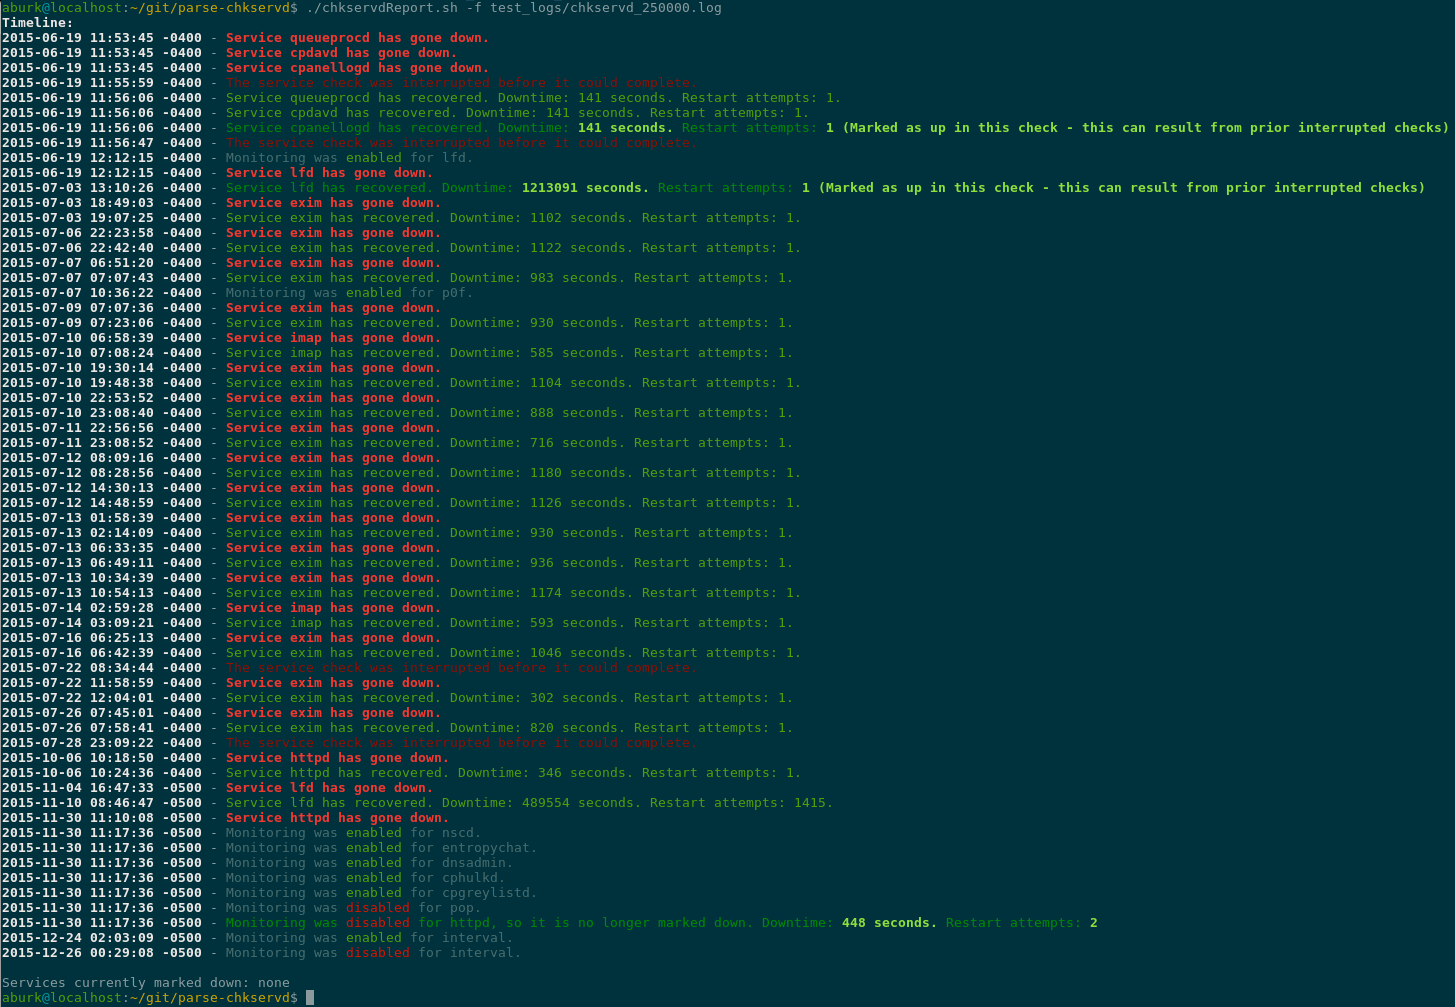Click 'Service queueprocd has gone down.'
The image size is (1455, 1007).
pos(358,38)
